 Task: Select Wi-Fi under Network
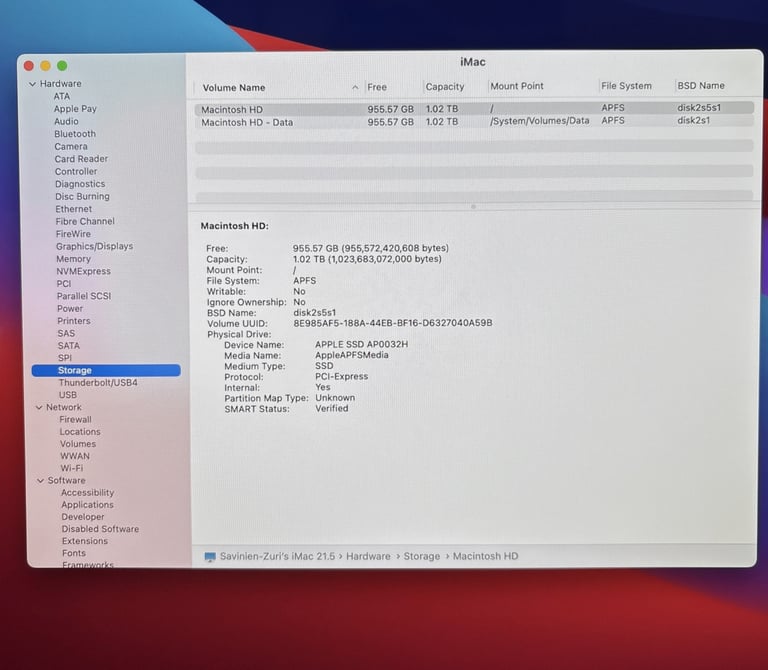point(72,468)
